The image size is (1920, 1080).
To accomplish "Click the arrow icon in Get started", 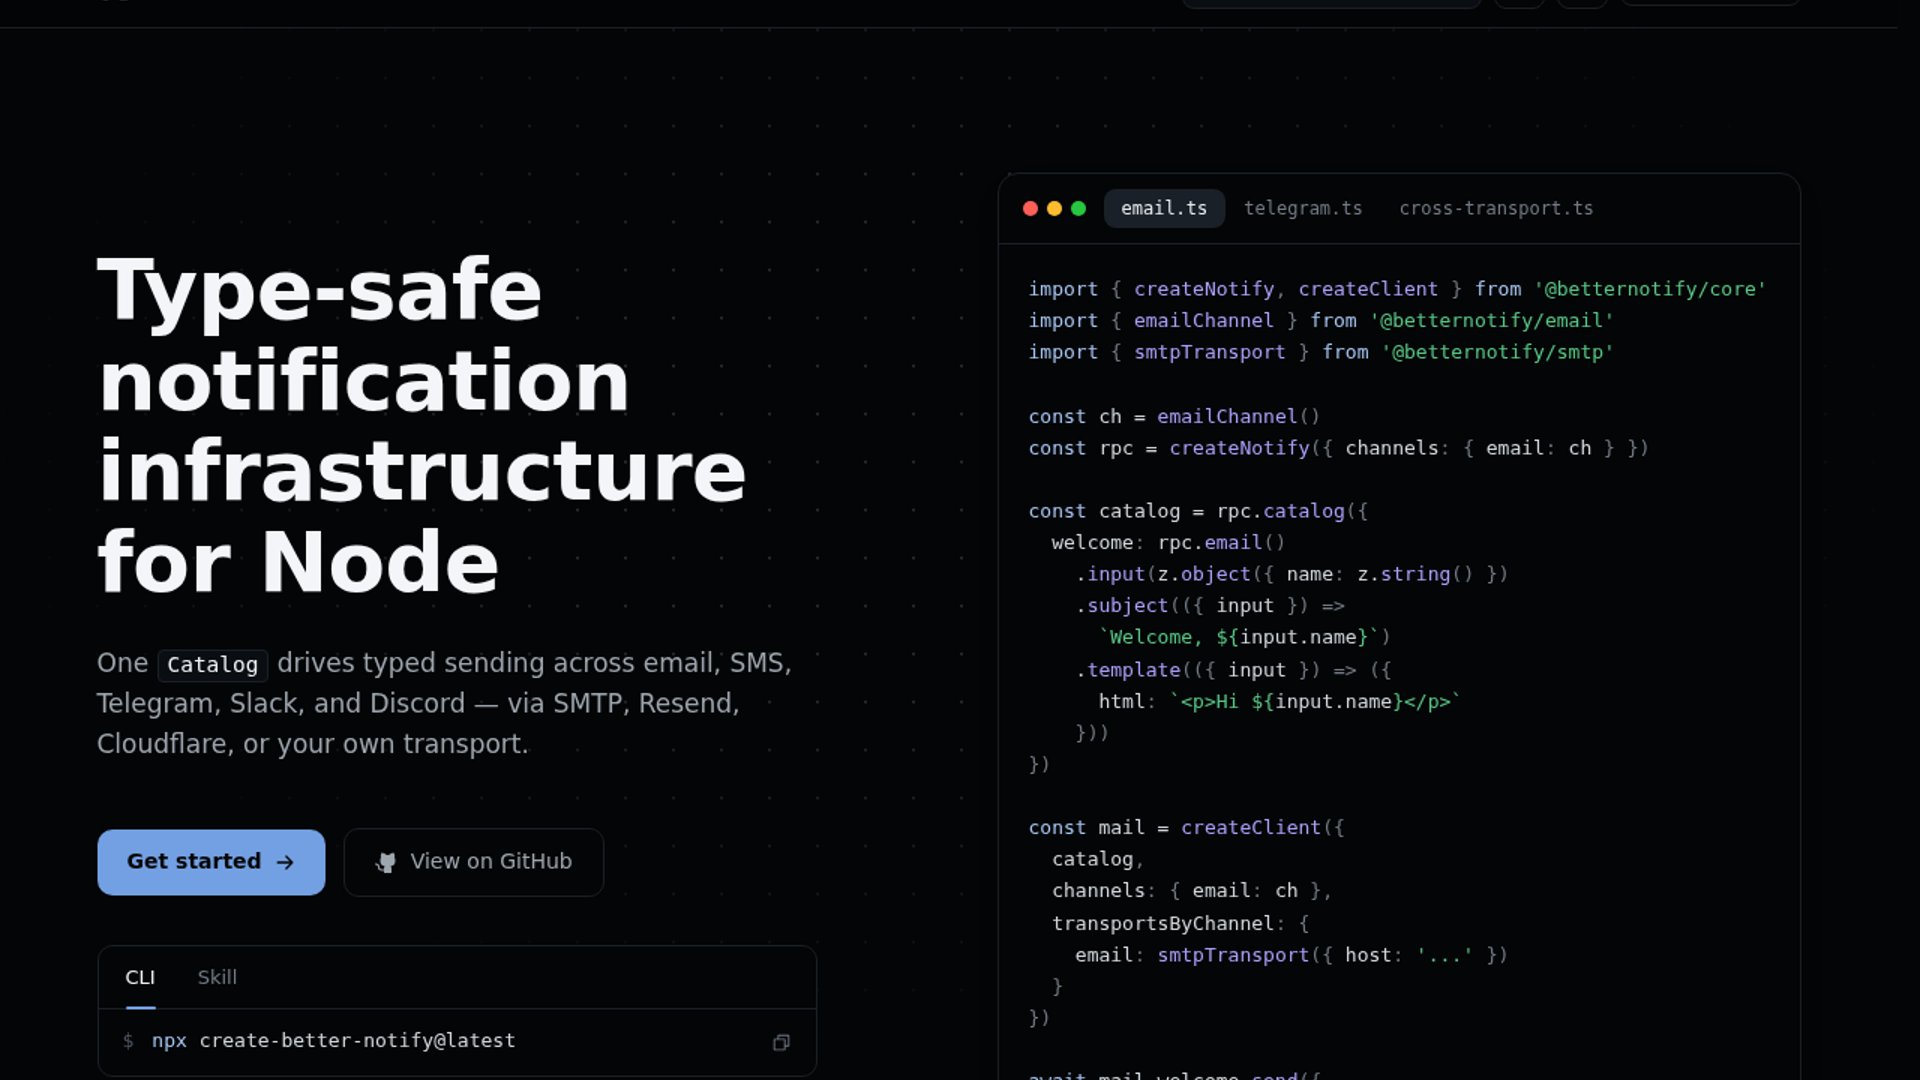I will click(x=285, y=862).
